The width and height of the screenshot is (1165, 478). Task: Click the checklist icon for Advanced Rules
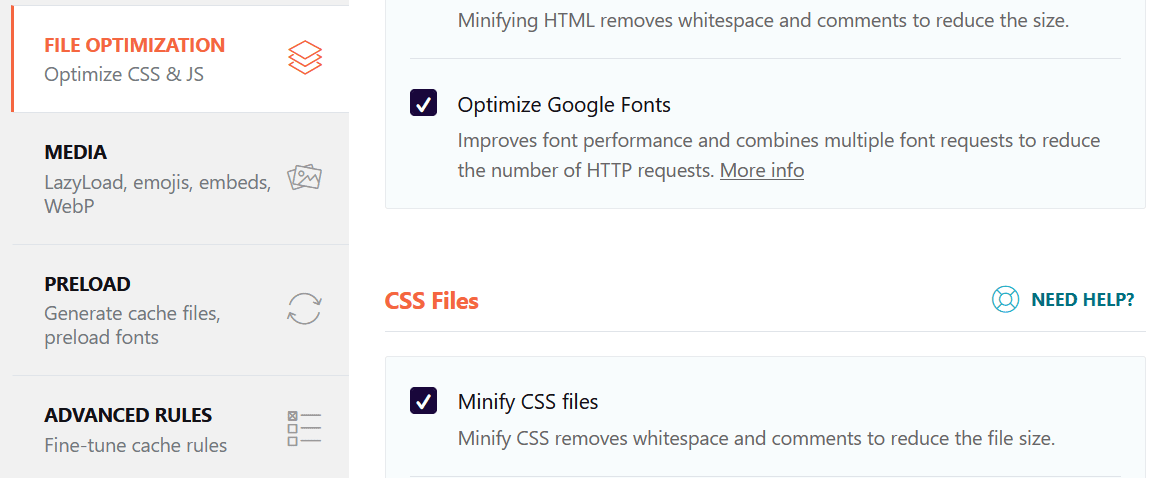[304, 429]
